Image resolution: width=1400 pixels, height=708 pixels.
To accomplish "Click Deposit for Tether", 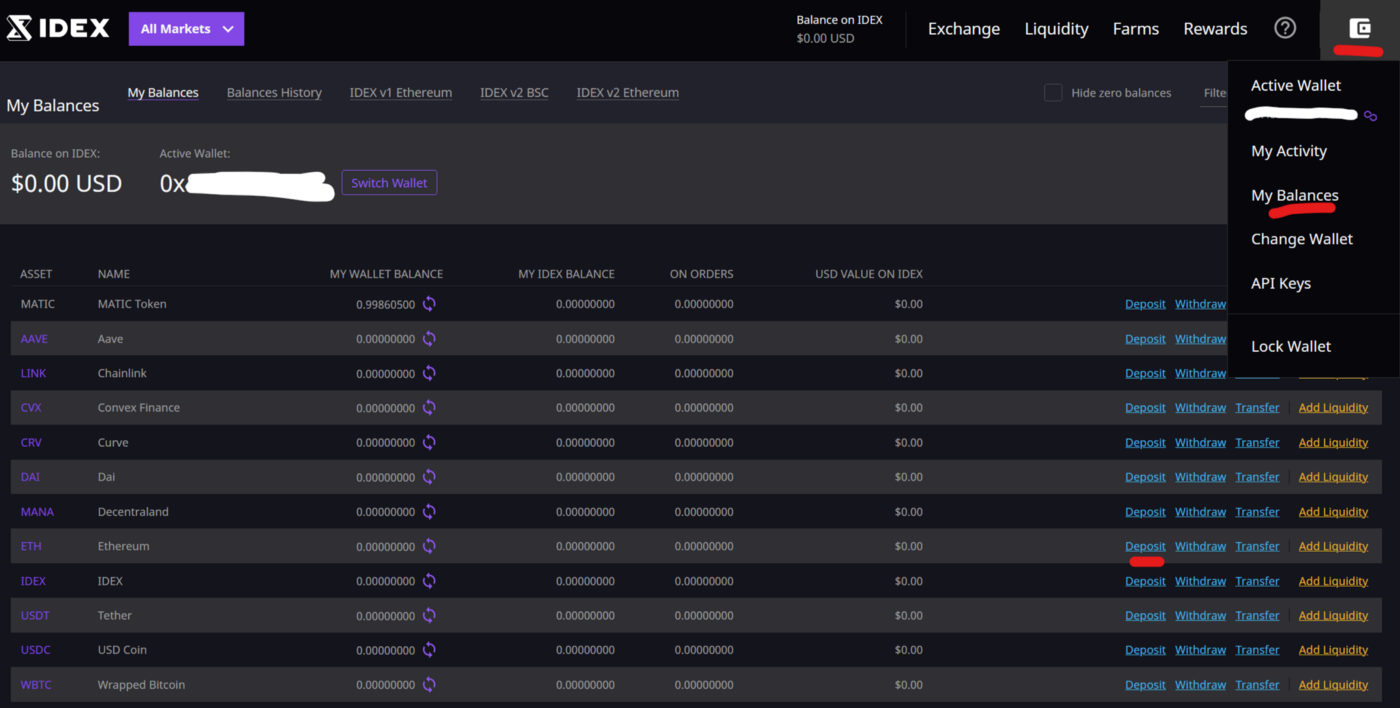I will (1145, 616).
